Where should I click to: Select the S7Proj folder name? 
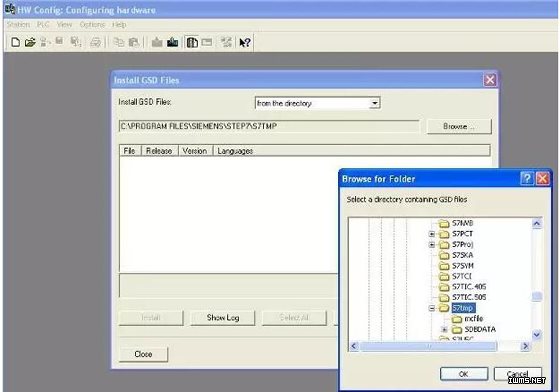click(463, 245)
